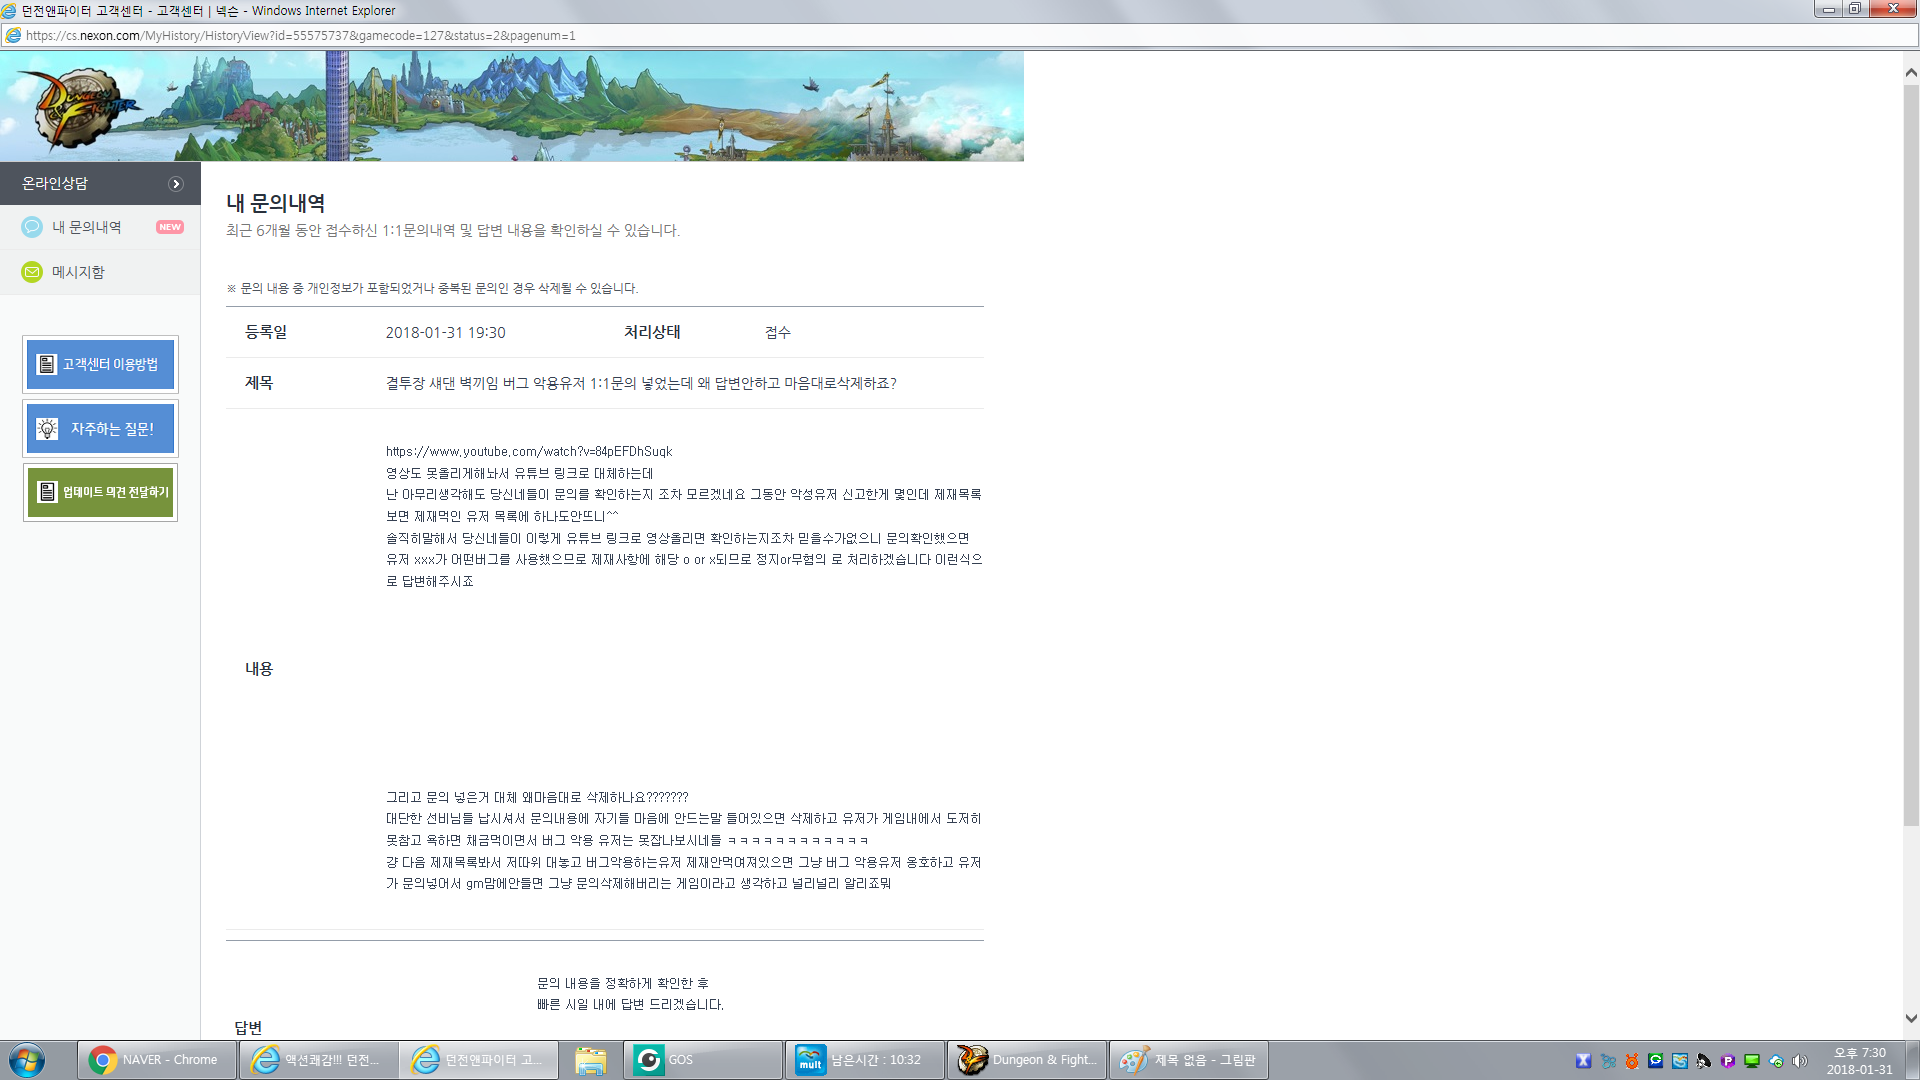The height and width of the screenshot is (1080, 1920).
Task: Open Windows Start menu orb
Action: (x=27, y=1060)
